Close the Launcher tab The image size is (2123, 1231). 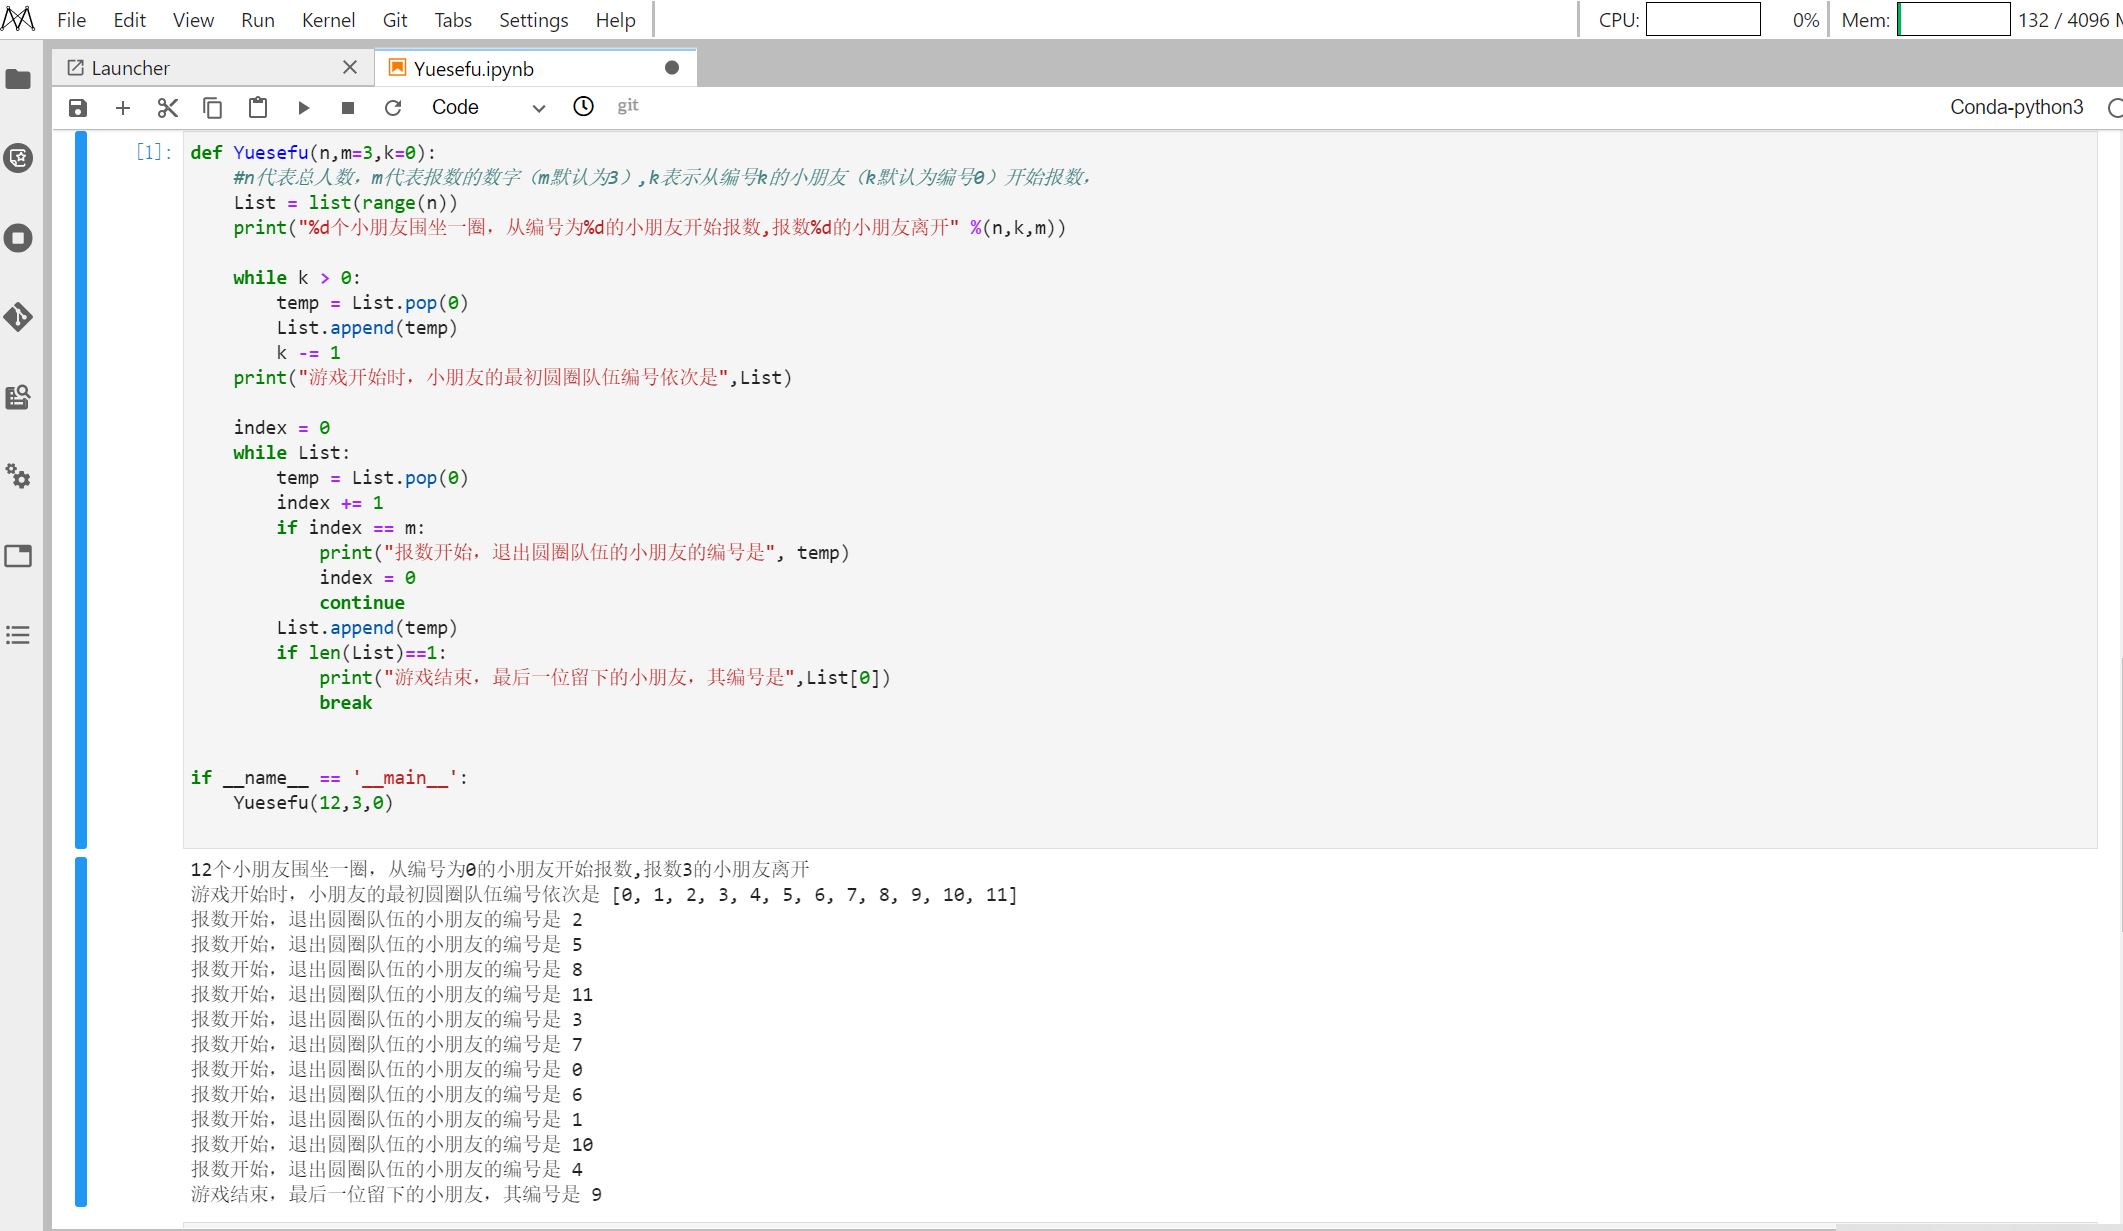[x=349, y=67]
